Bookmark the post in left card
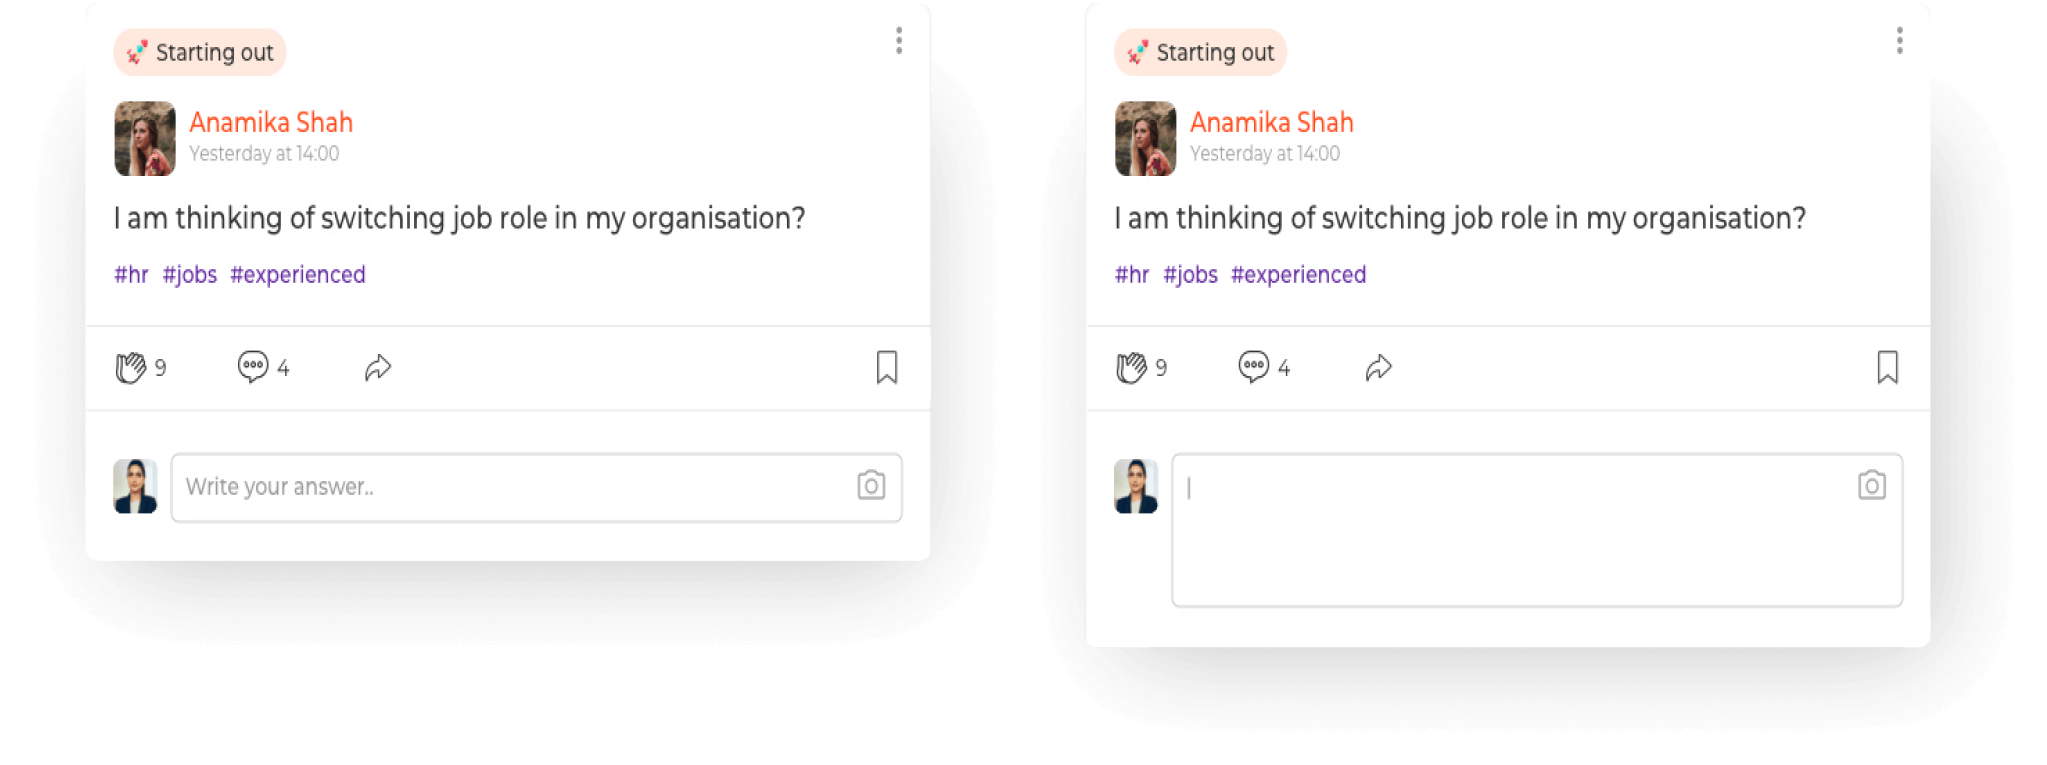Screen dimensions: 2047x765 click(887, 367)
